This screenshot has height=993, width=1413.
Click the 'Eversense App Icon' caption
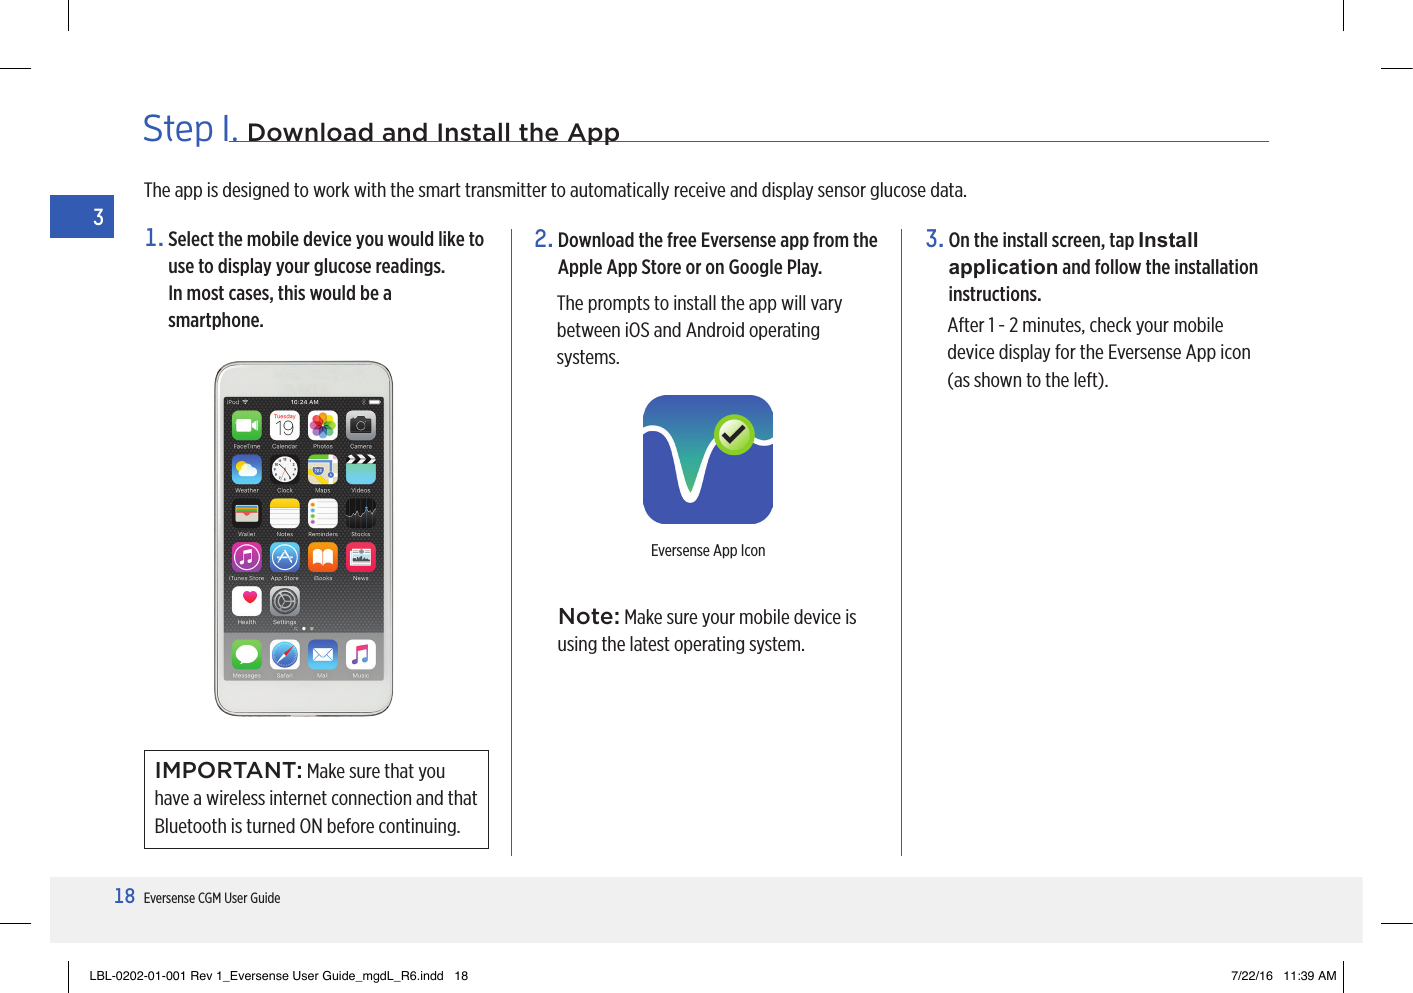[x=708, y=550]
